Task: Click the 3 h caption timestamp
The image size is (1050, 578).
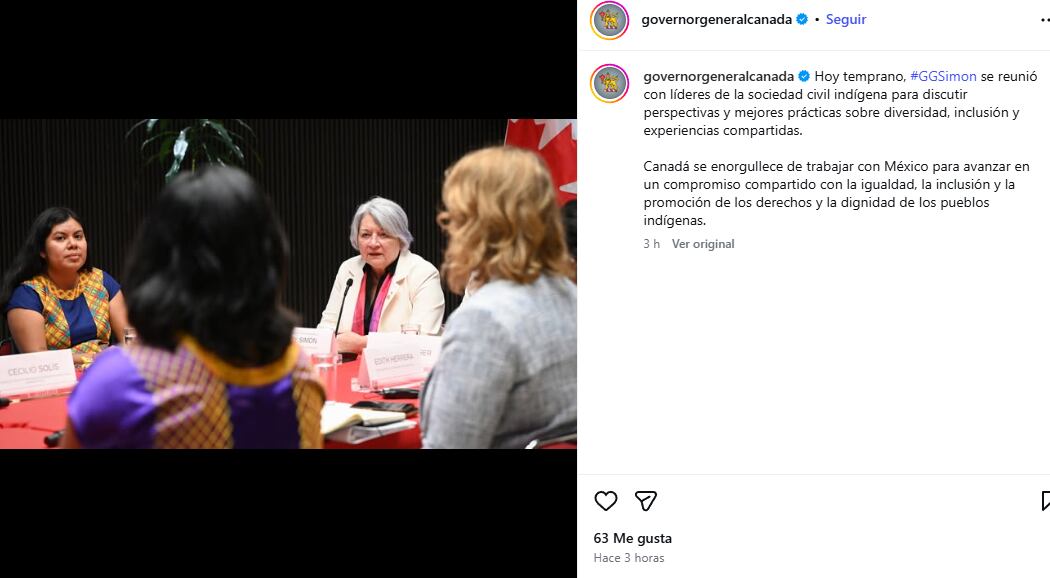Action: coord(652,244)
